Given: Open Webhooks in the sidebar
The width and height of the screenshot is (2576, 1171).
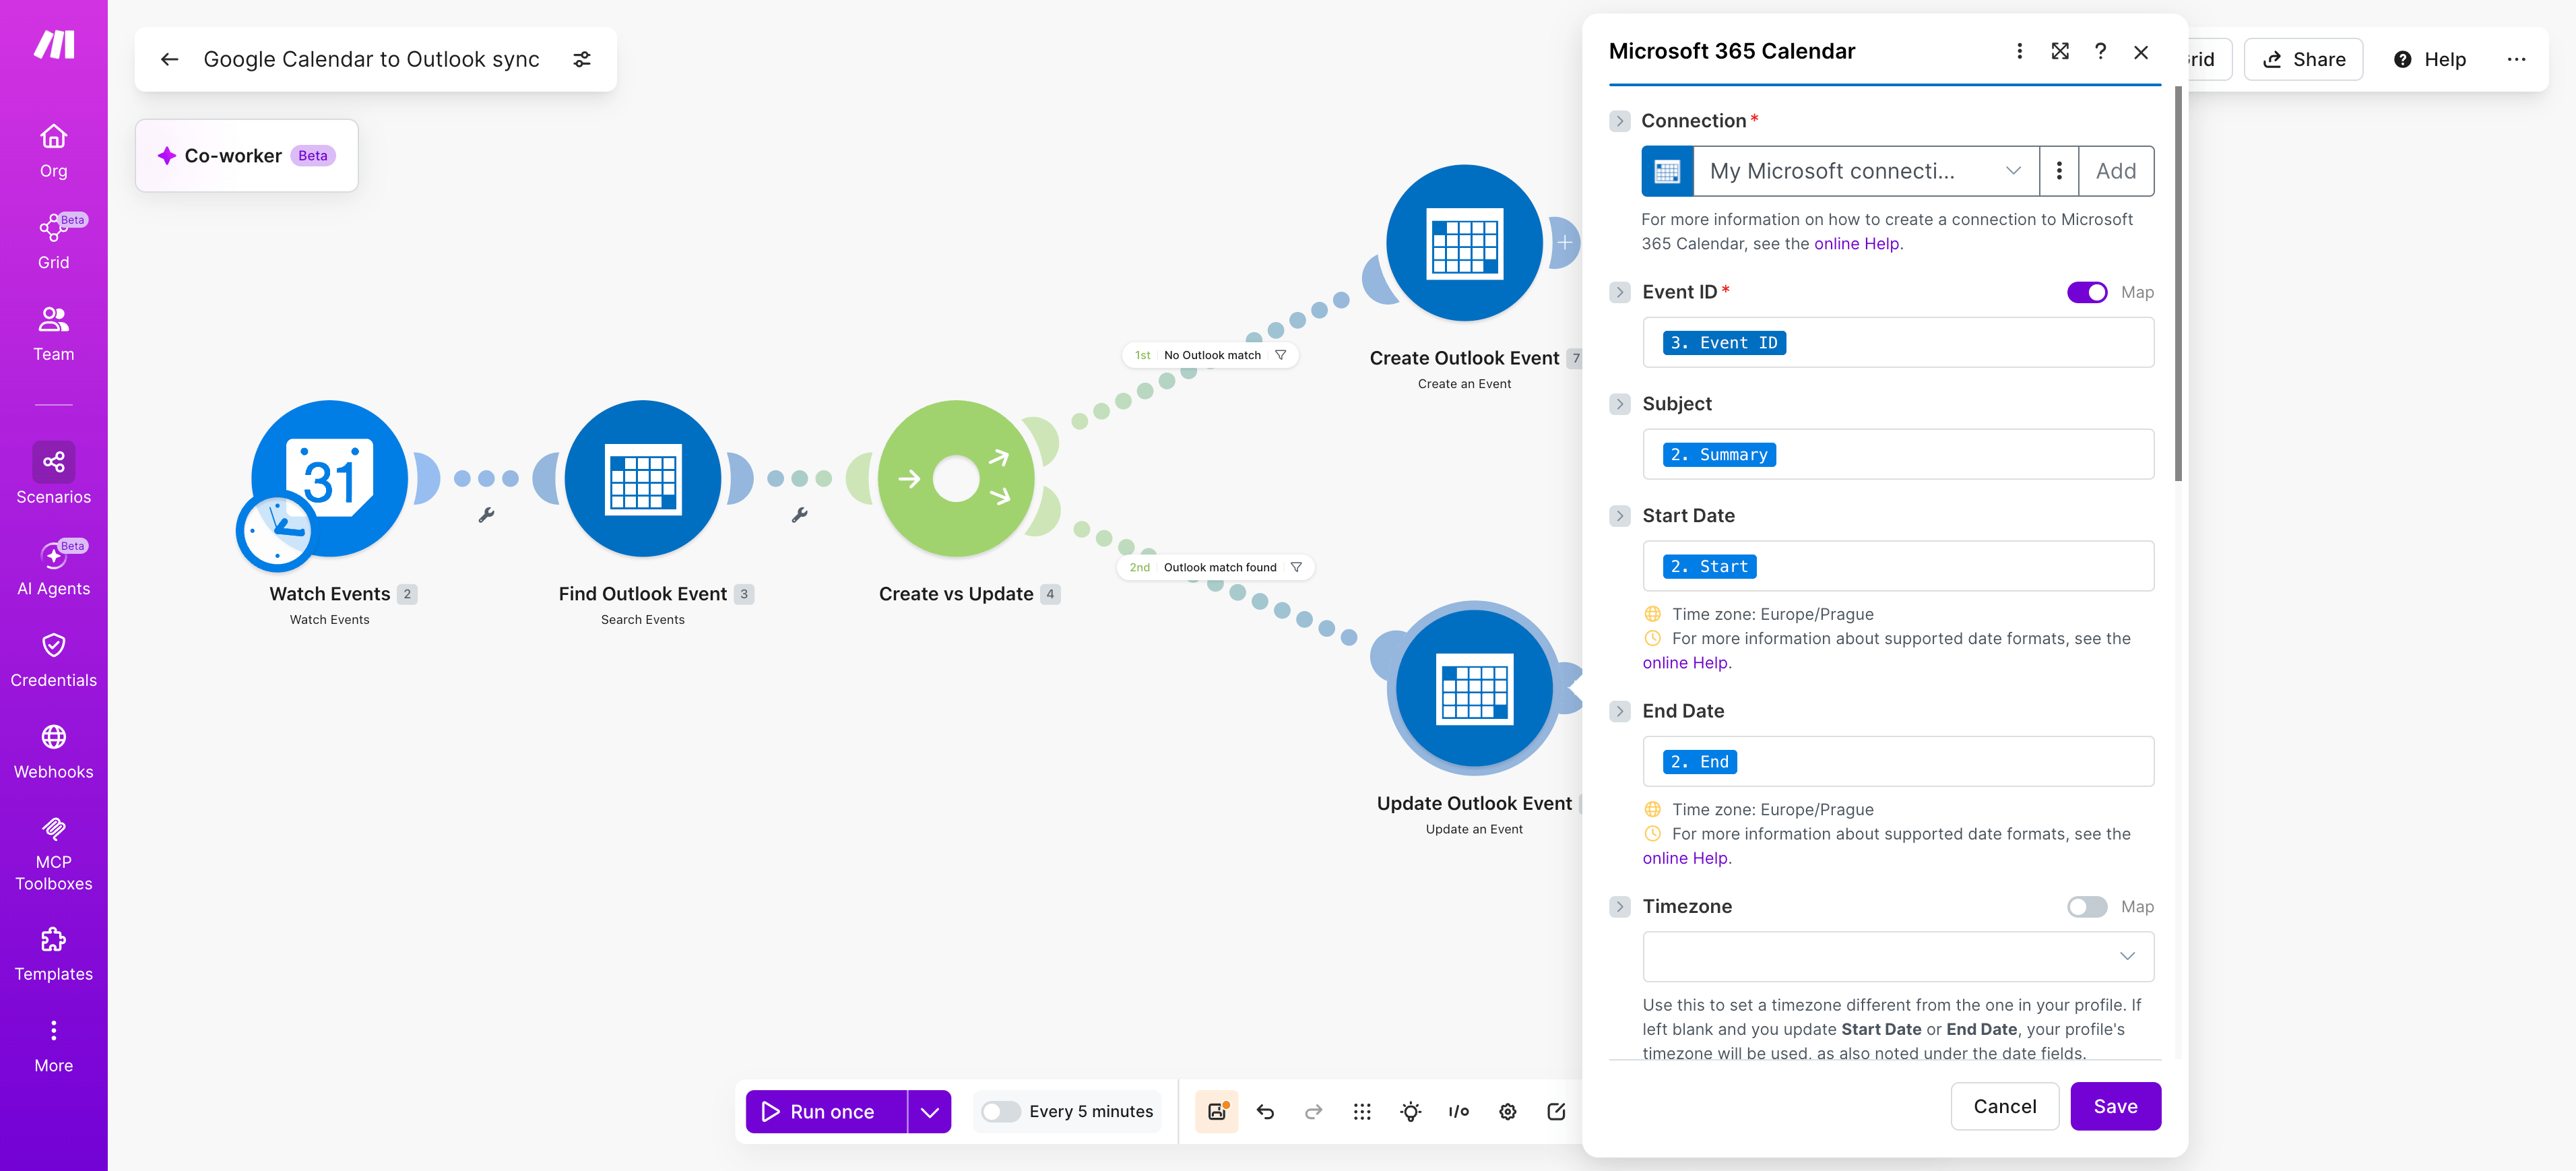Looking at the screenshot, I should [x=53, y=752].
